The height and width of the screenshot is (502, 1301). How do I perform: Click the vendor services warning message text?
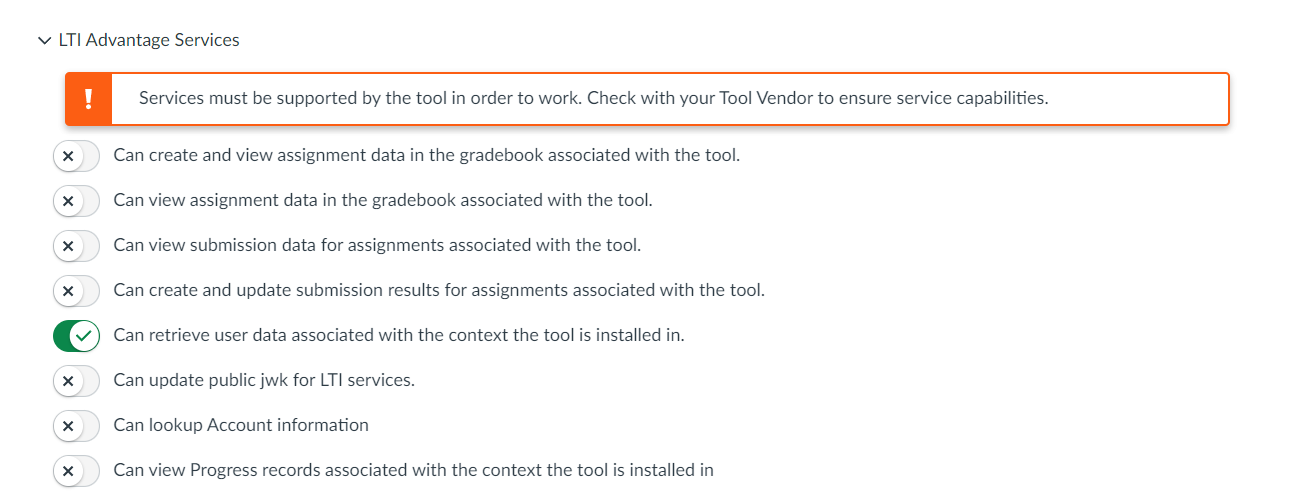tap(593, 98)
